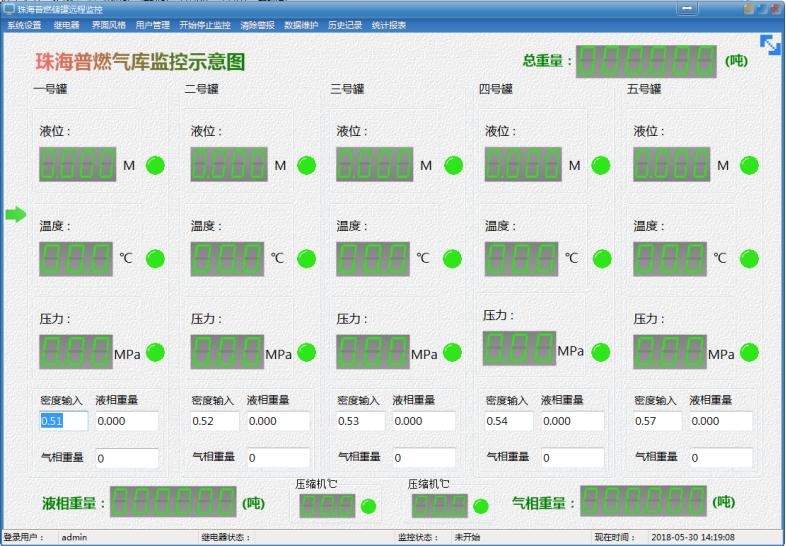Open the 继电器 menu
This screenshot has width=786, height=546.
(x=66, y=25)
